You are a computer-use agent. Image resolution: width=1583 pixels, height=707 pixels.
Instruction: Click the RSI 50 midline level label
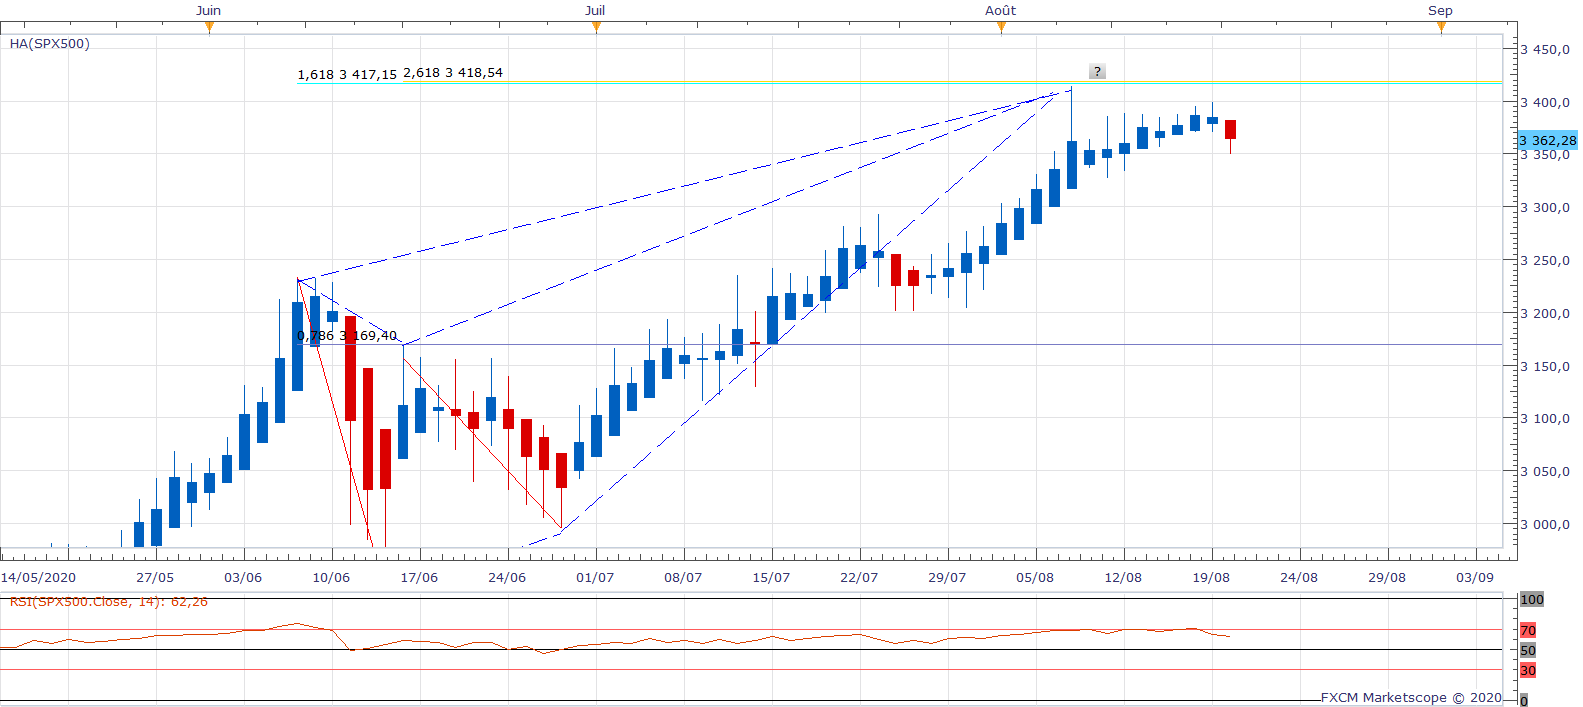point(1528,650)
